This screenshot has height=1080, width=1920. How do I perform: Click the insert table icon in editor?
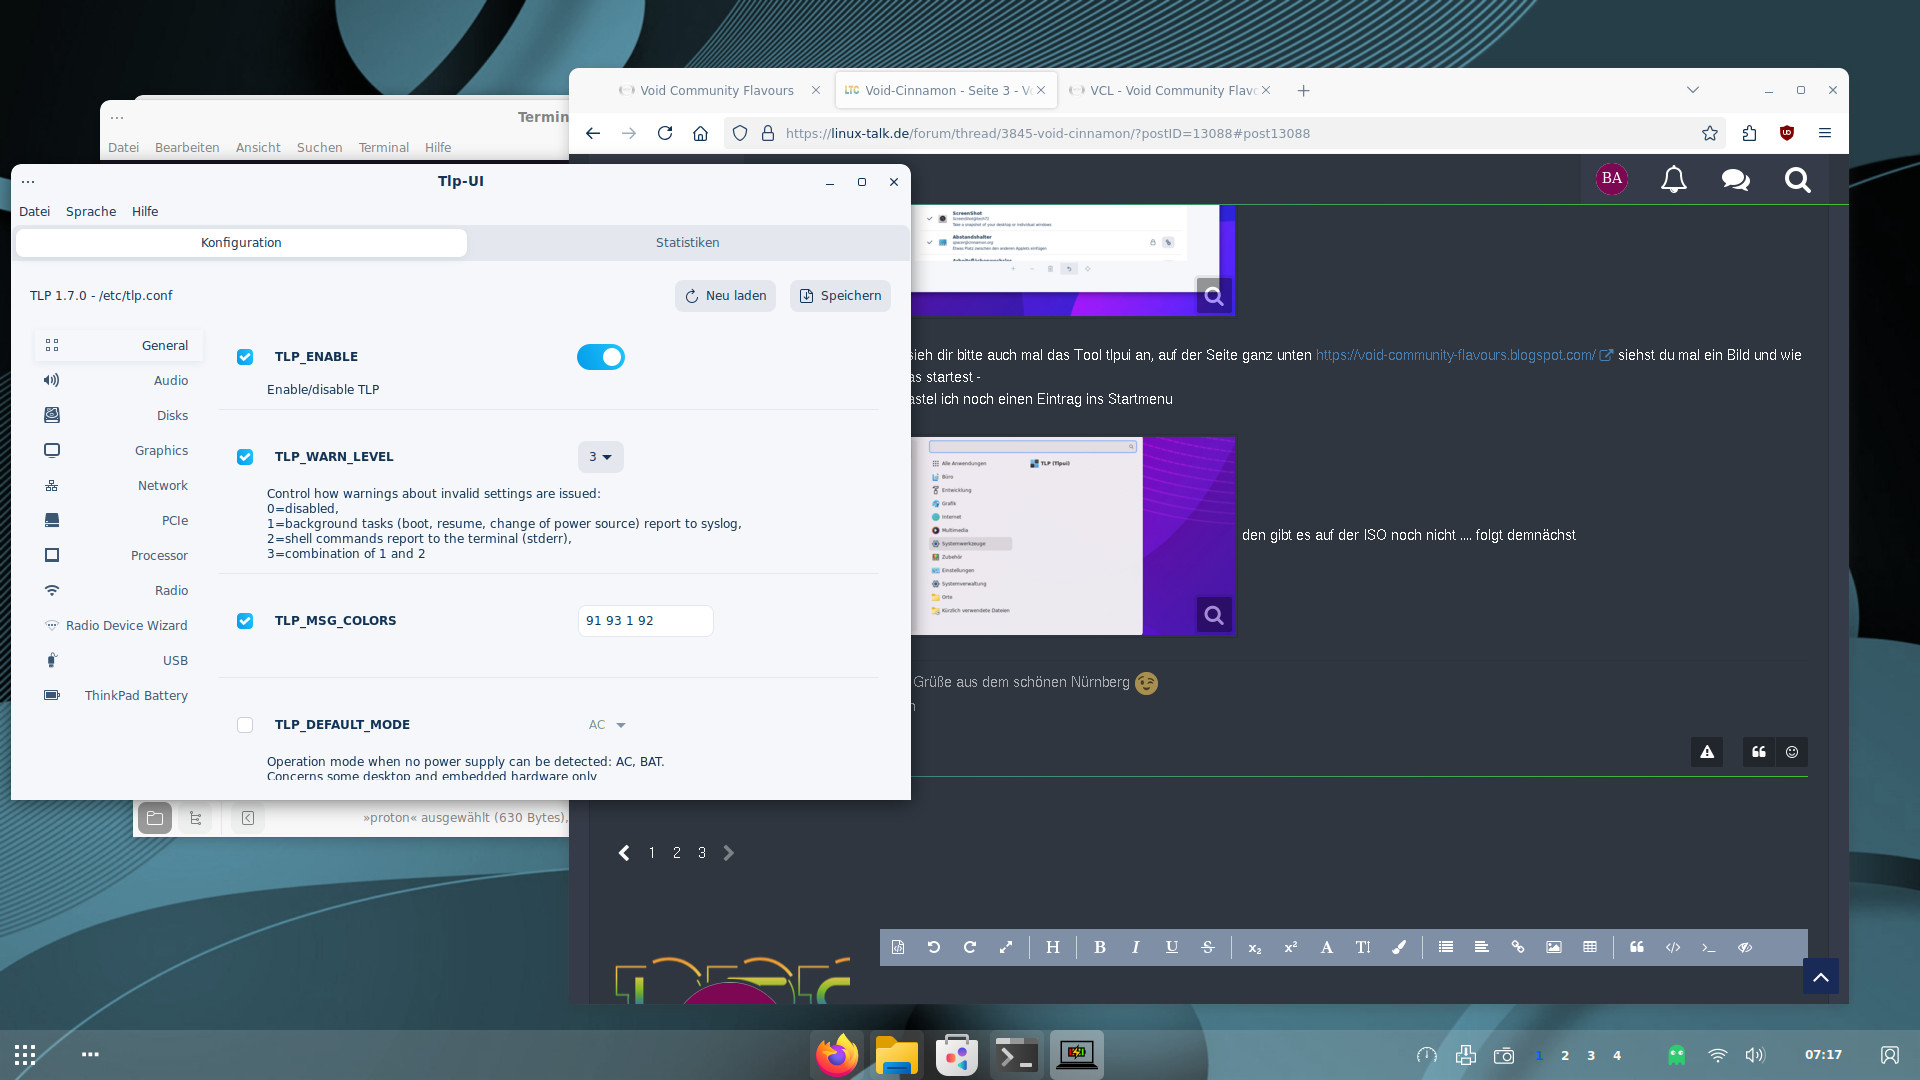pyautogui.click(x=1589, y=947)
